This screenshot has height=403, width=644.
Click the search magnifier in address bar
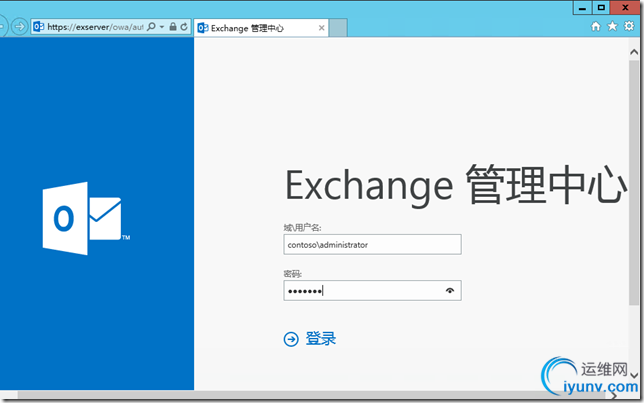point(152,27)
